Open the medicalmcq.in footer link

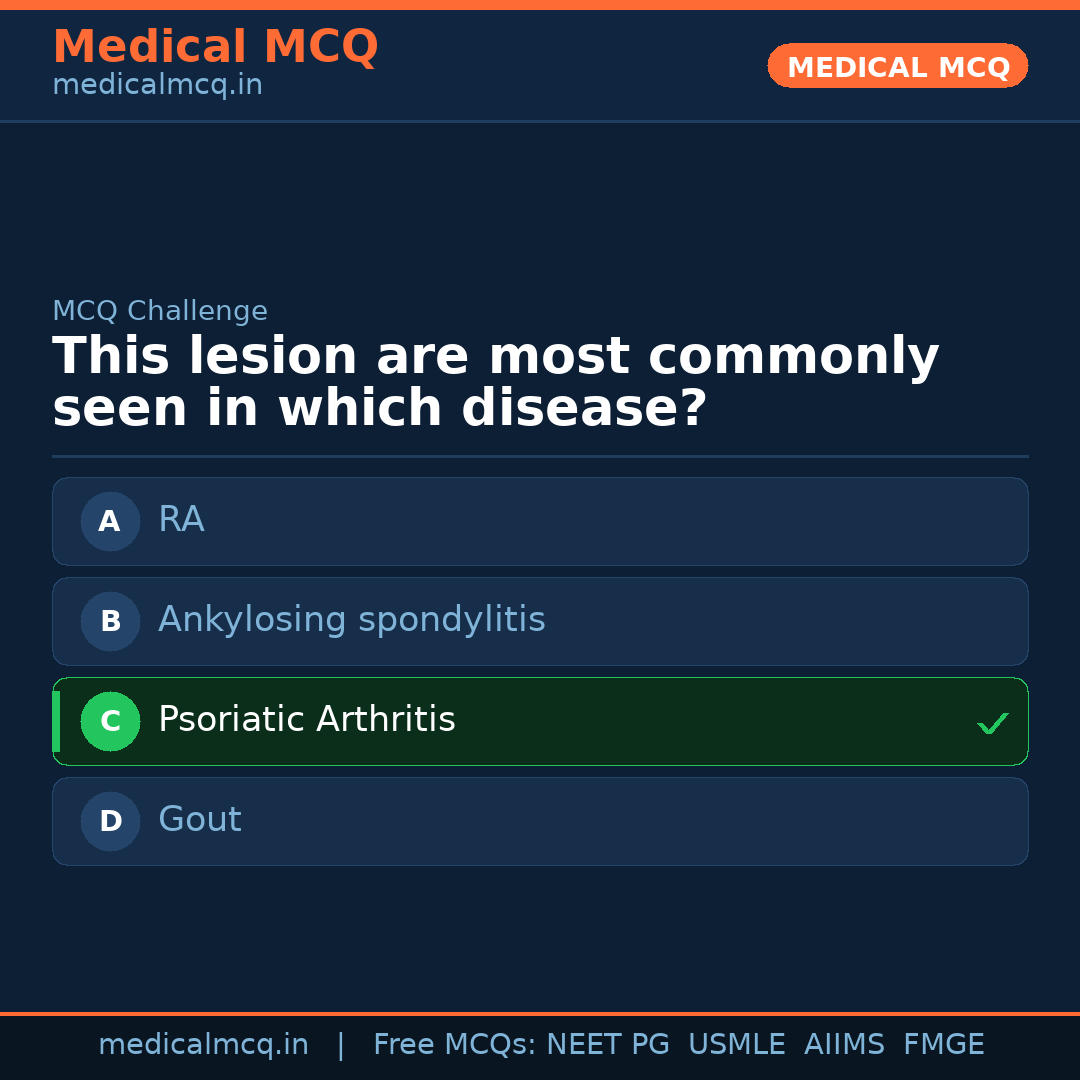203,1045
